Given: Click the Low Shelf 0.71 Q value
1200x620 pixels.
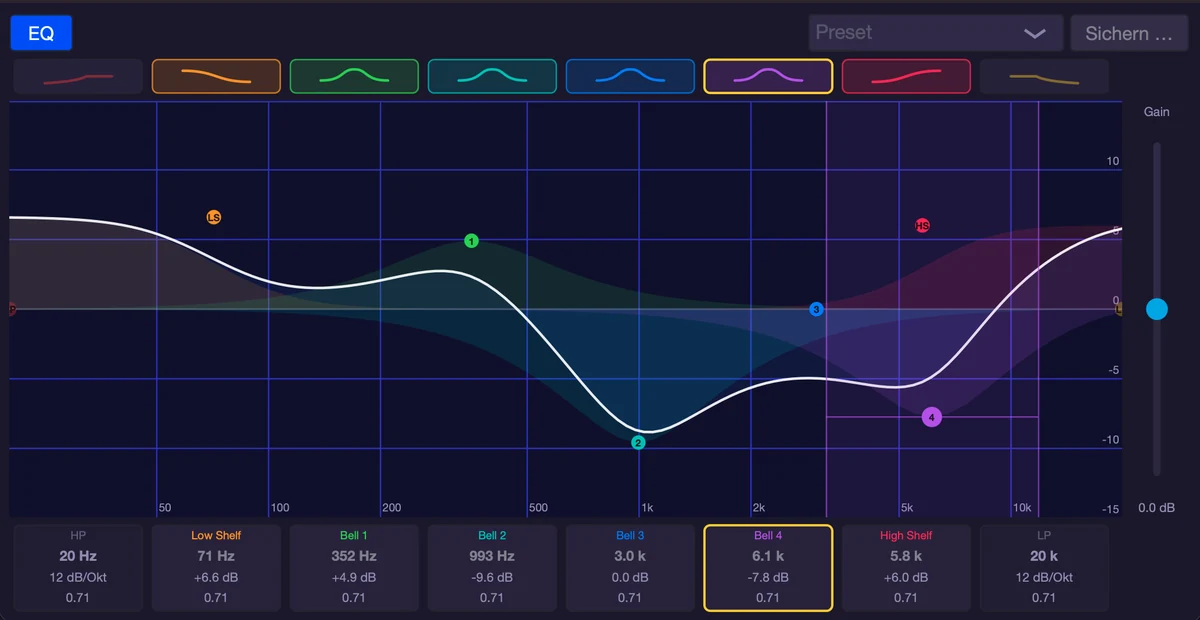Looking at the screenshot, I should pos(216,598).
